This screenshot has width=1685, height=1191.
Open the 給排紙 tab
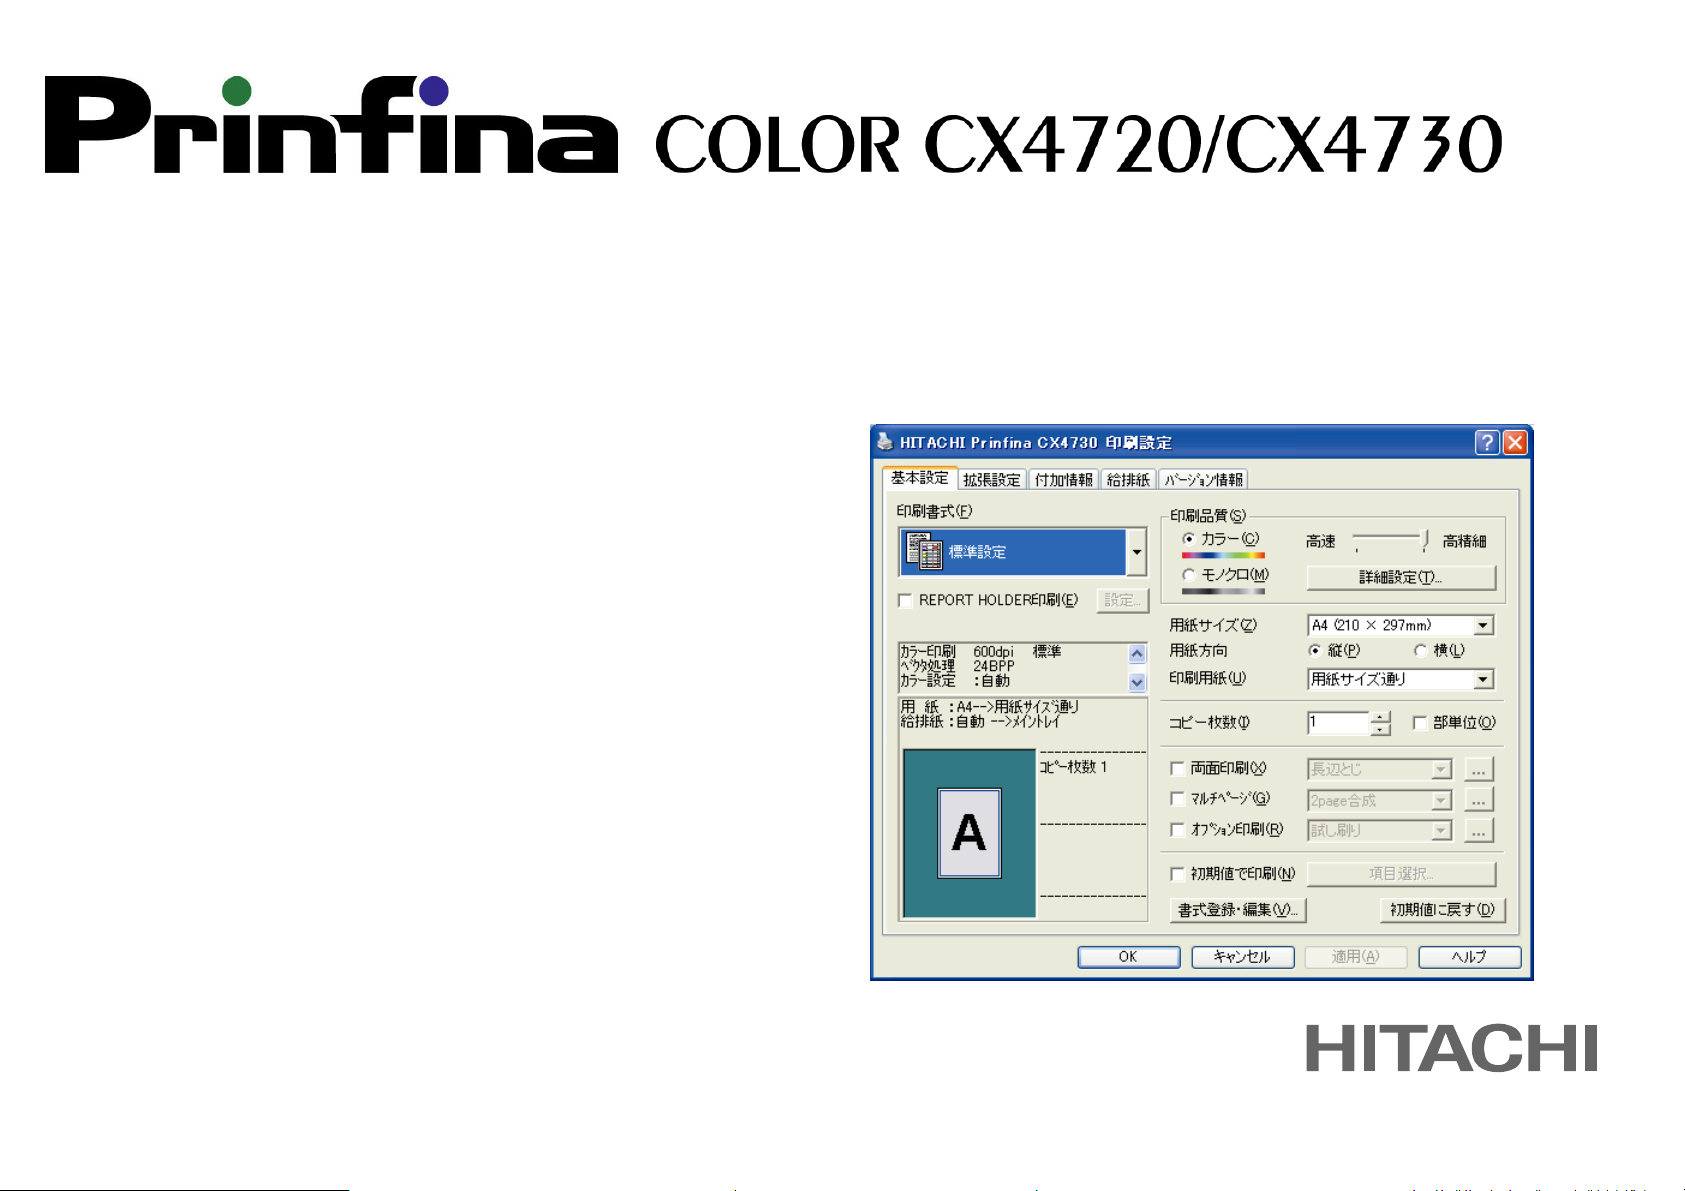click(1128, 480)
